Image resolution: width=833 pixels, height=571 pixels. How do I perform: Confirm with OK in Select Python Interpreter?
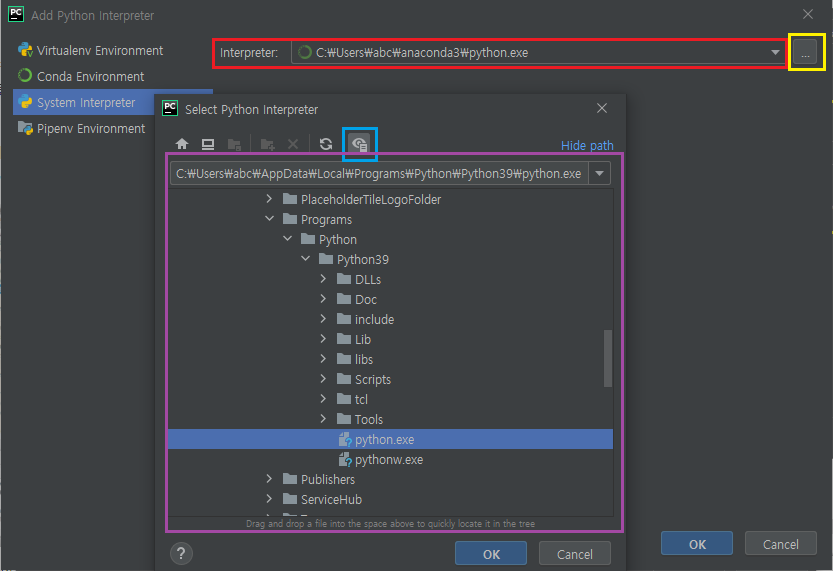[x=491, y=554]
